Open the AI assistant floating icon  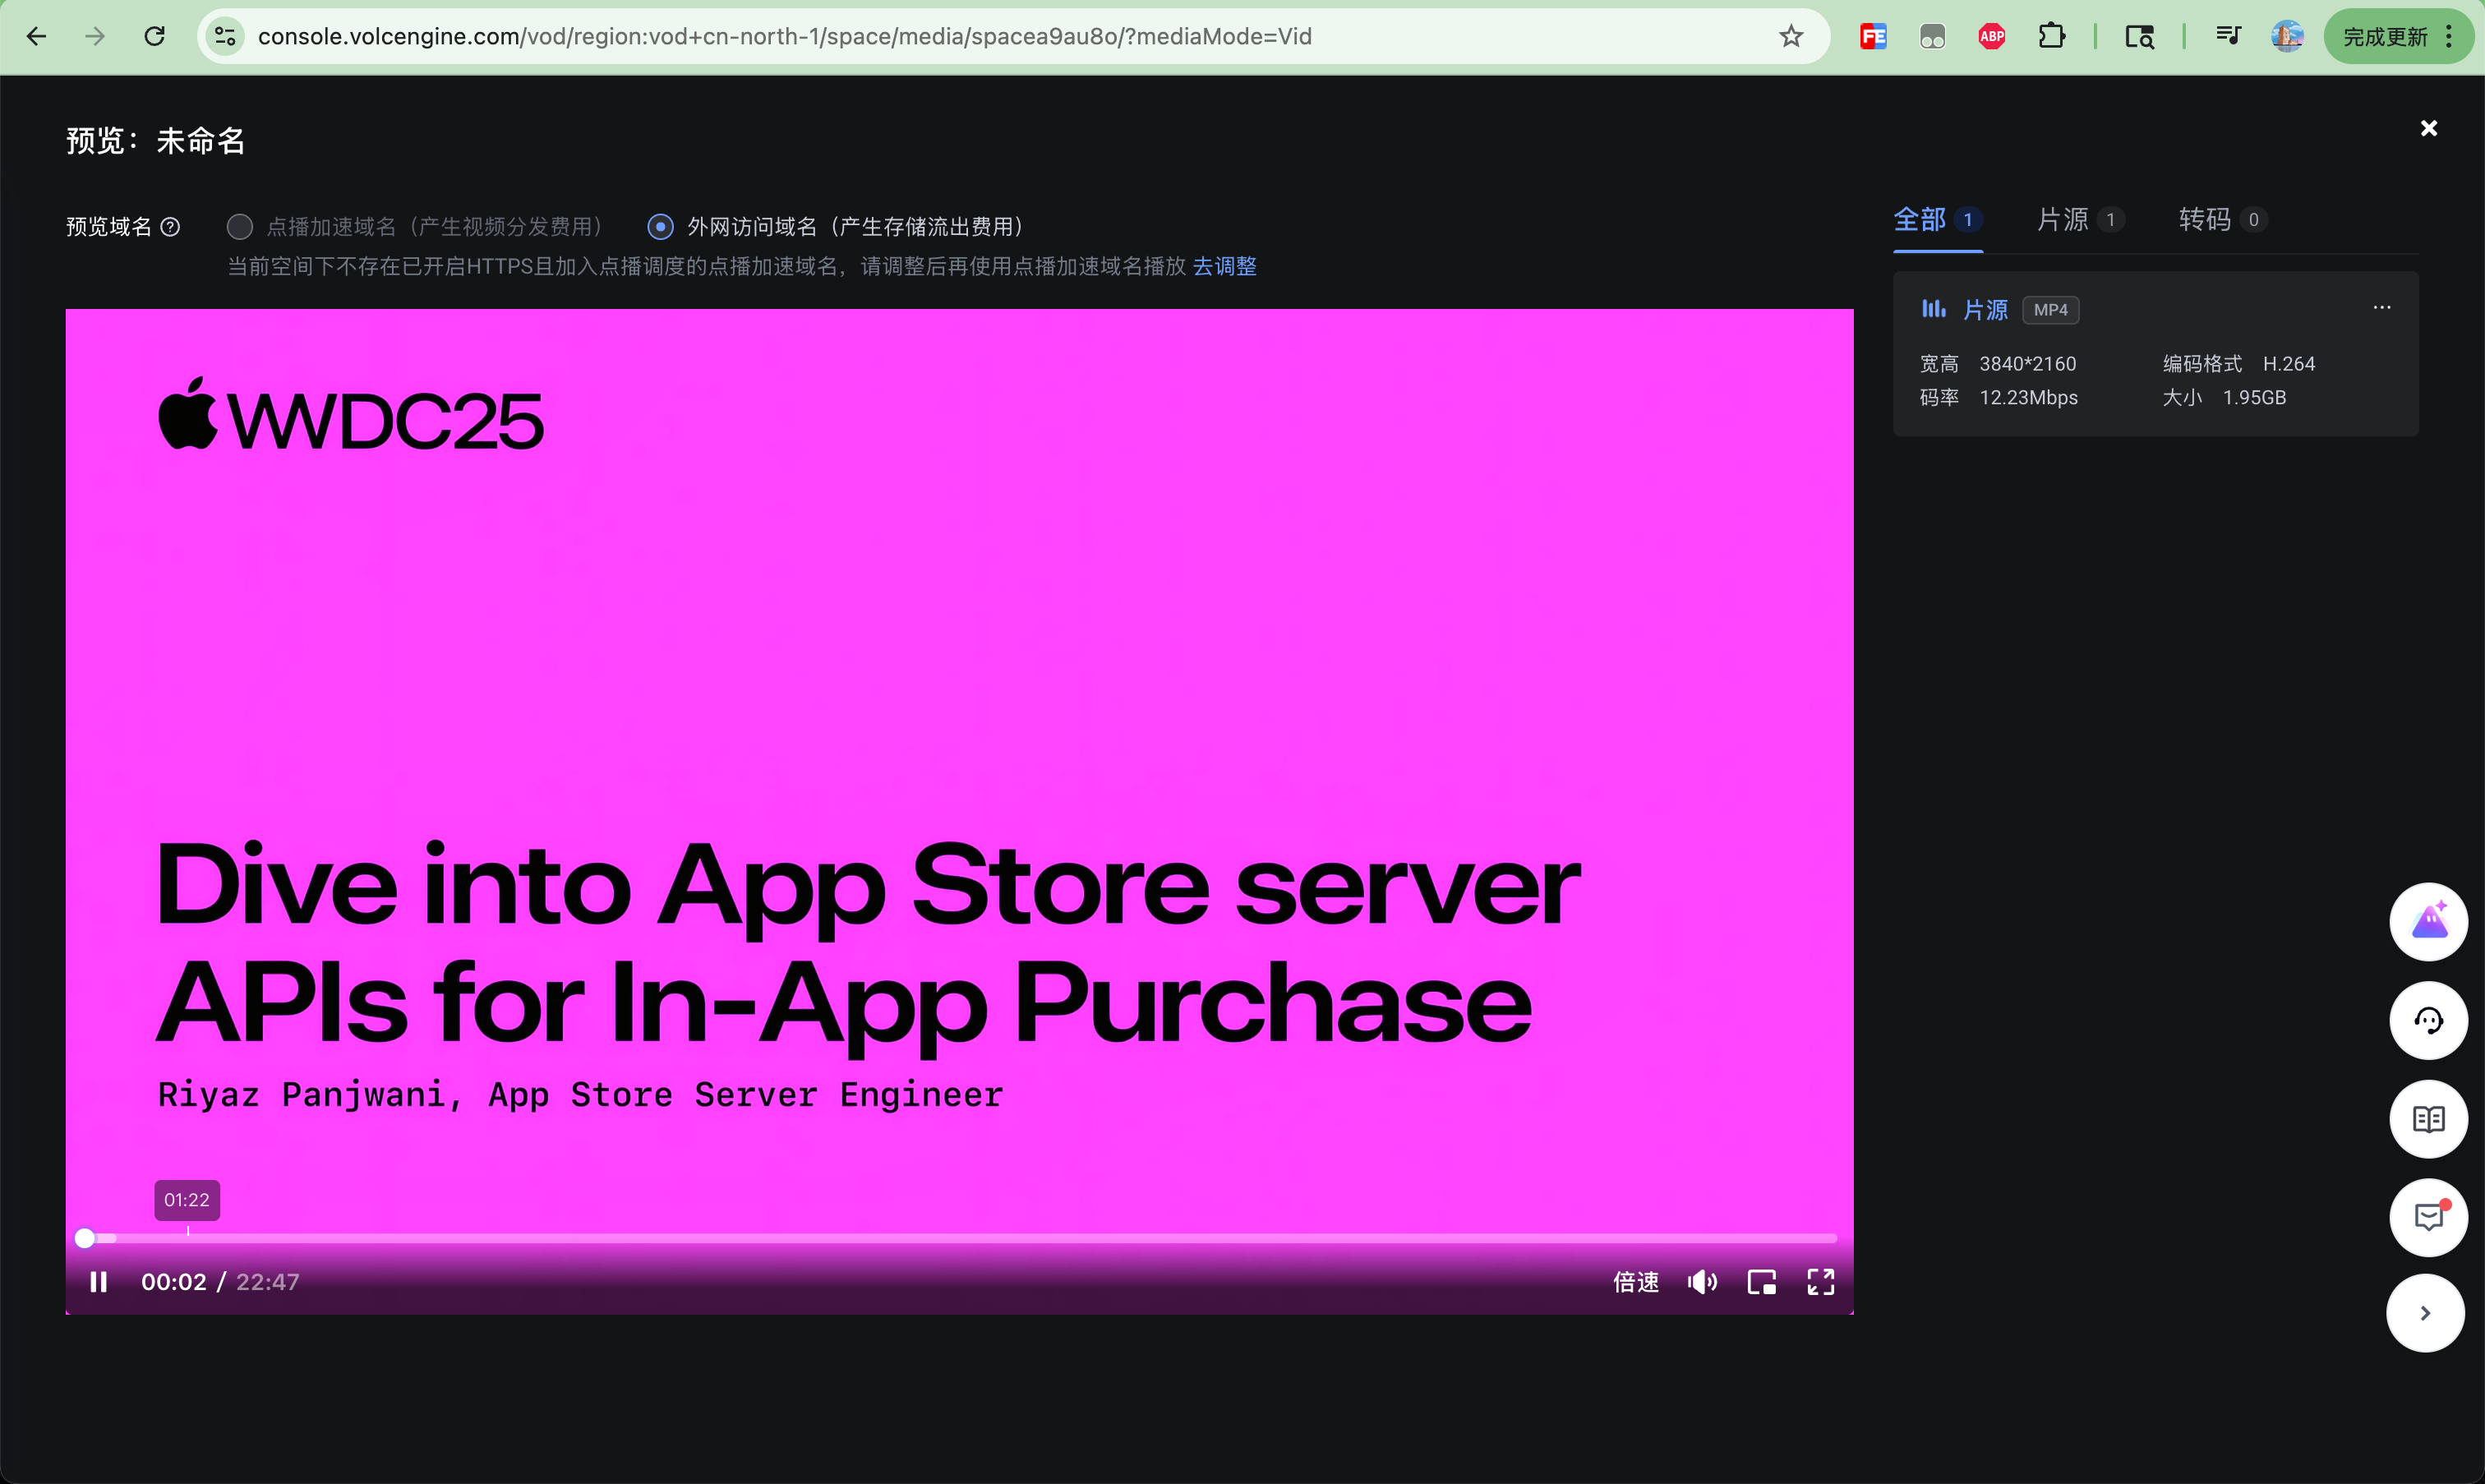click(2428, 922)
